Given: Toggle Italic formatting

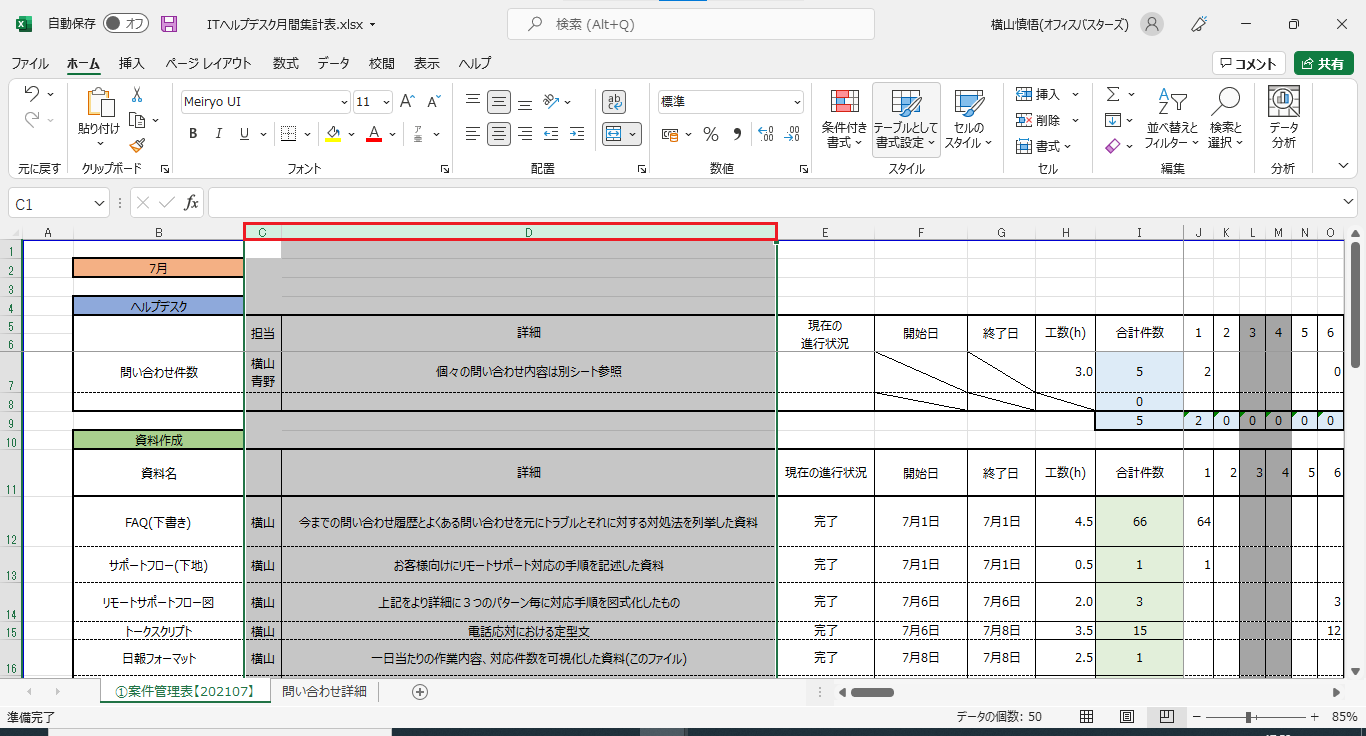Looking at the screenshot, I should click(x=219, y=134).
